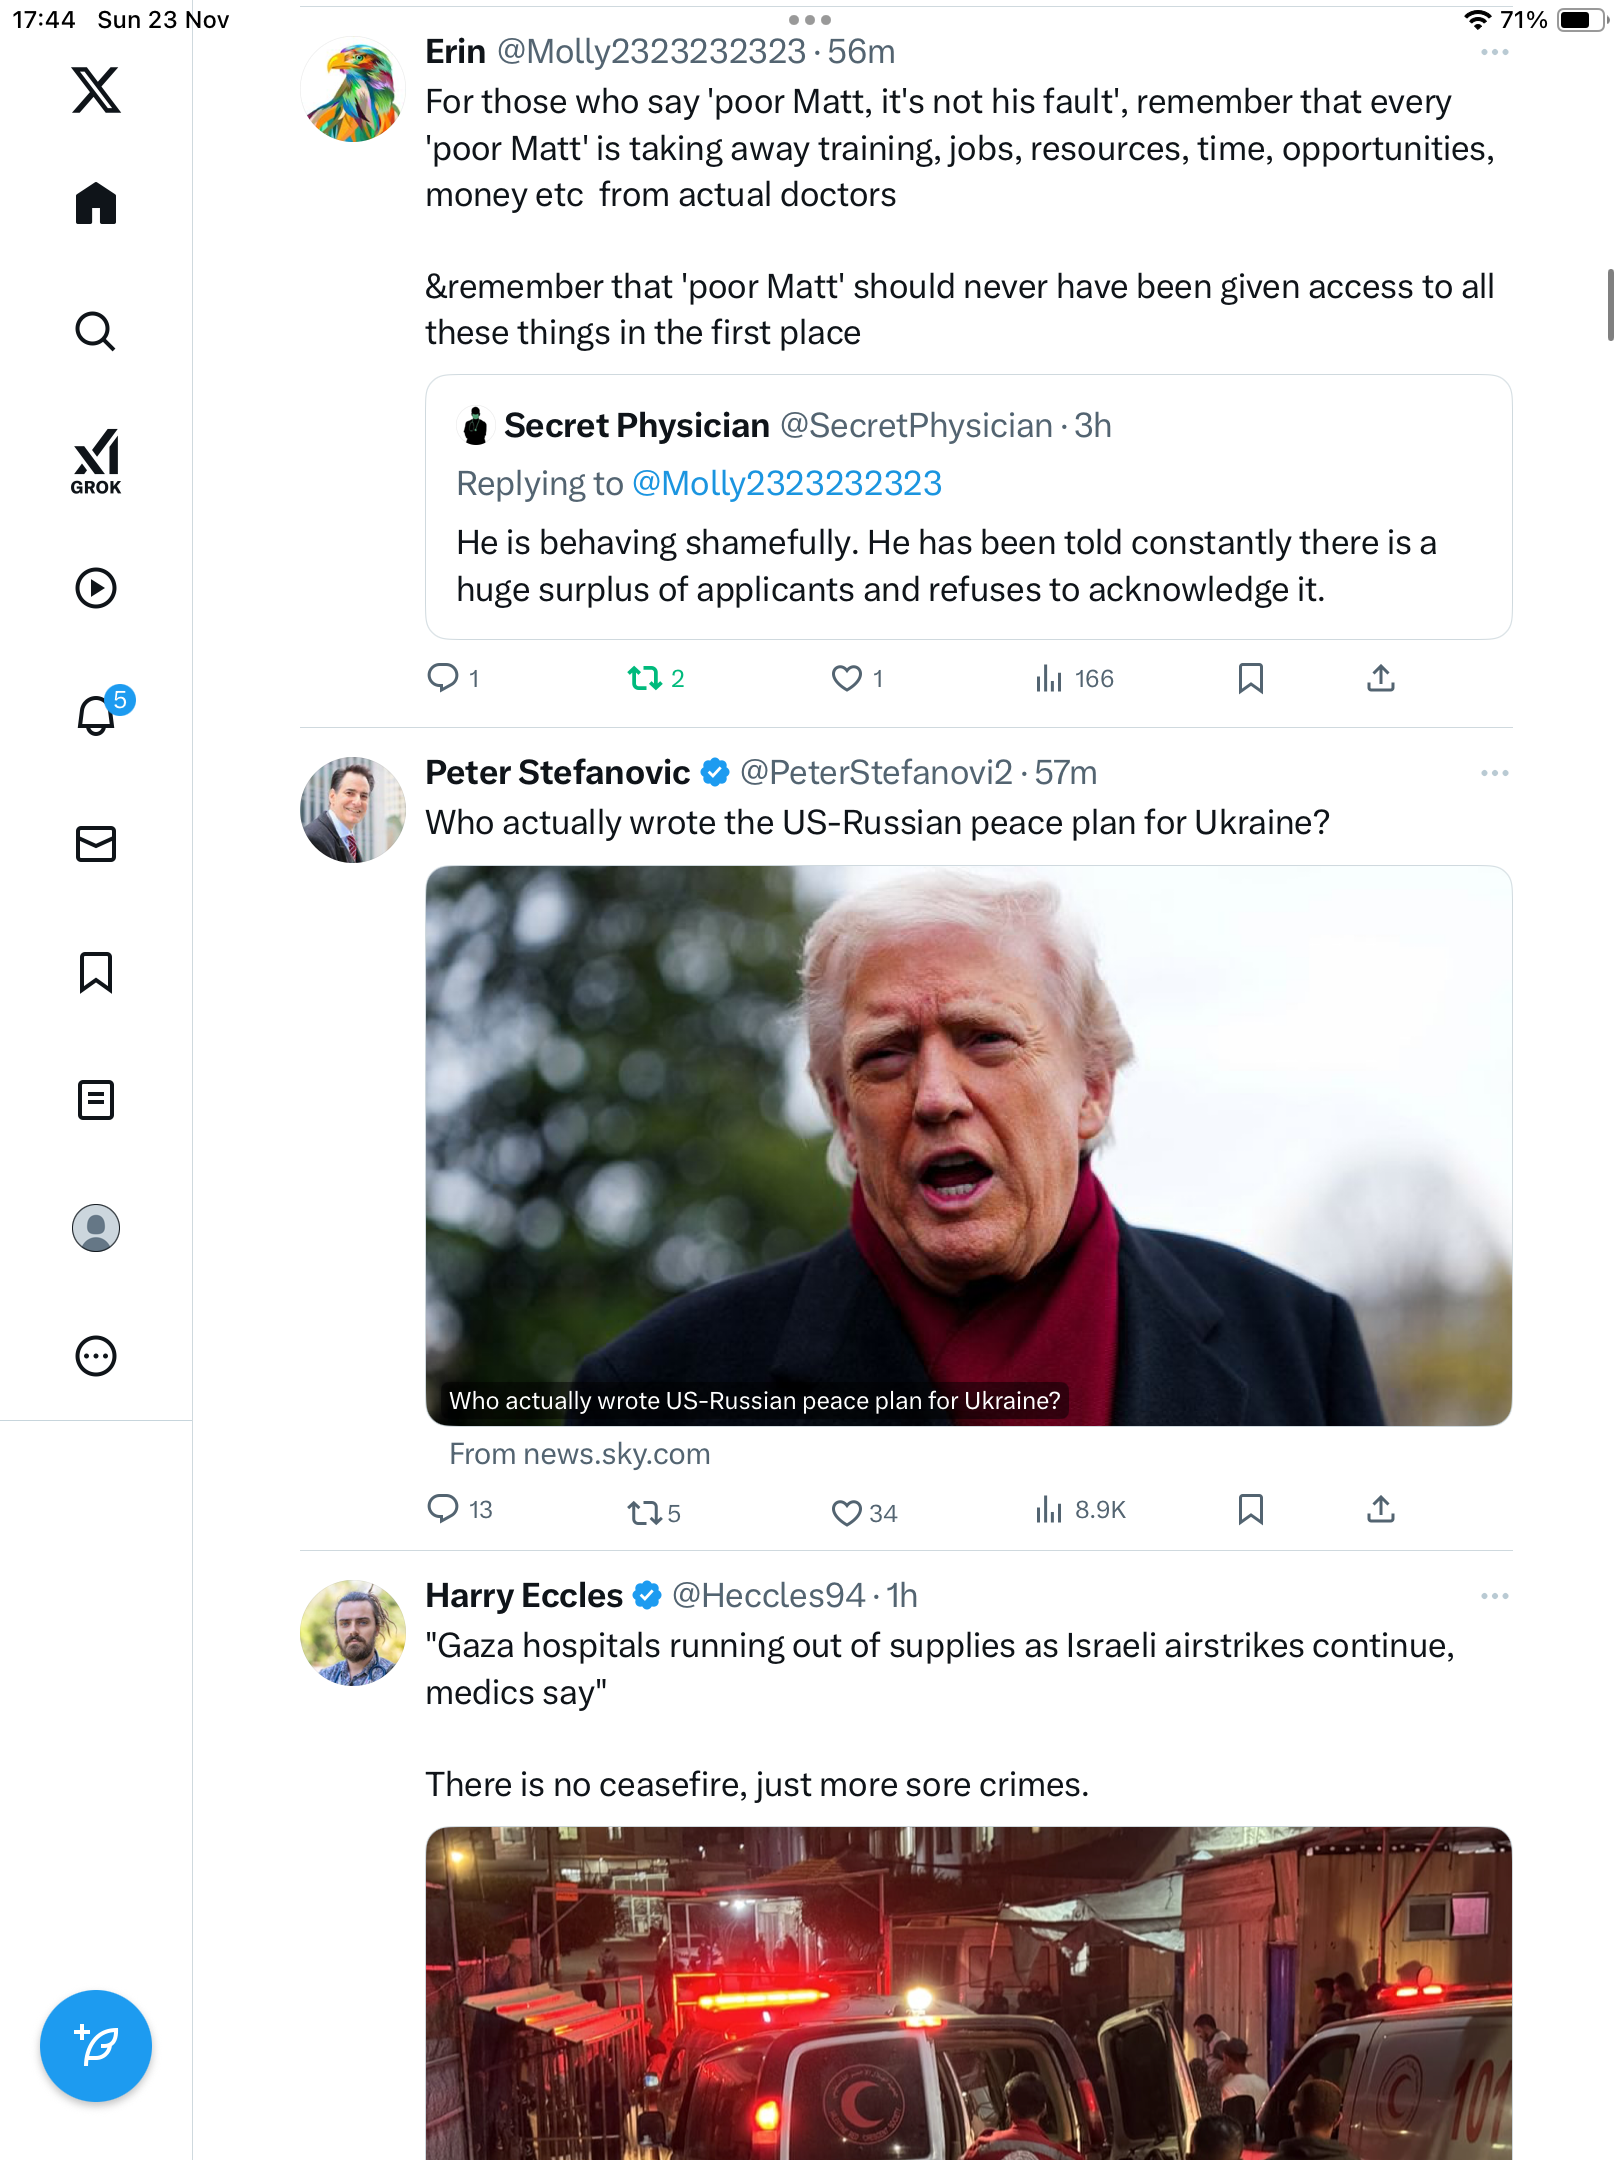This screenshot has height=2160, width=1620.
Task: Open the Video play tab in sidebar
Action: pyautogui.click(x=96, y=588)
